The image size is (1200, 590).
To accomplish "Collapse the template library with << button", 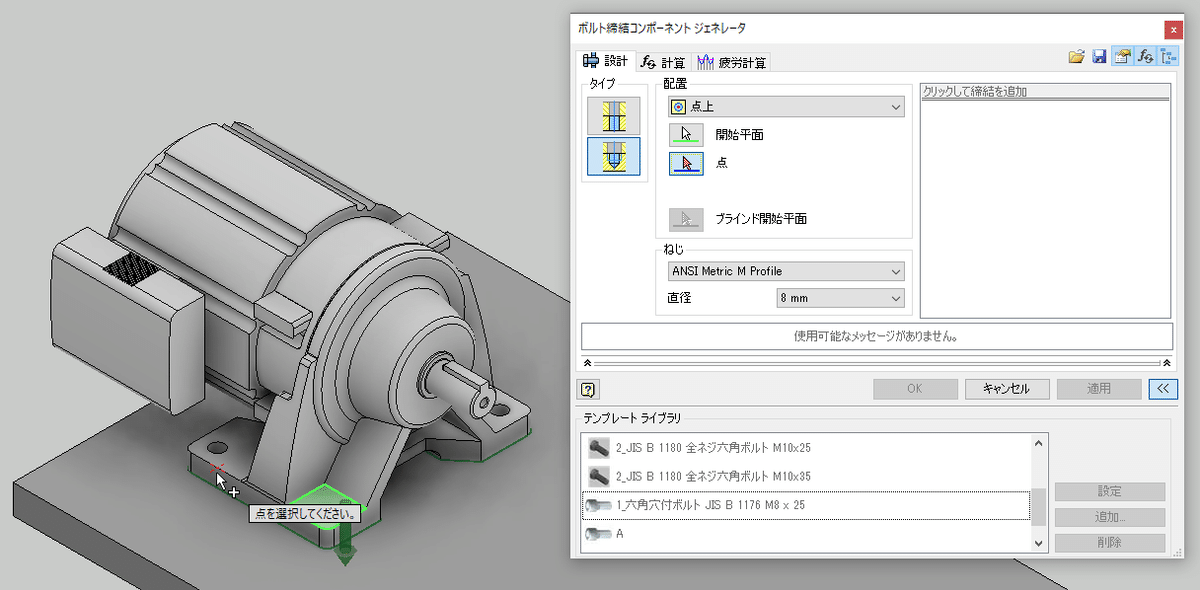I will click(x=1164, y=388).
